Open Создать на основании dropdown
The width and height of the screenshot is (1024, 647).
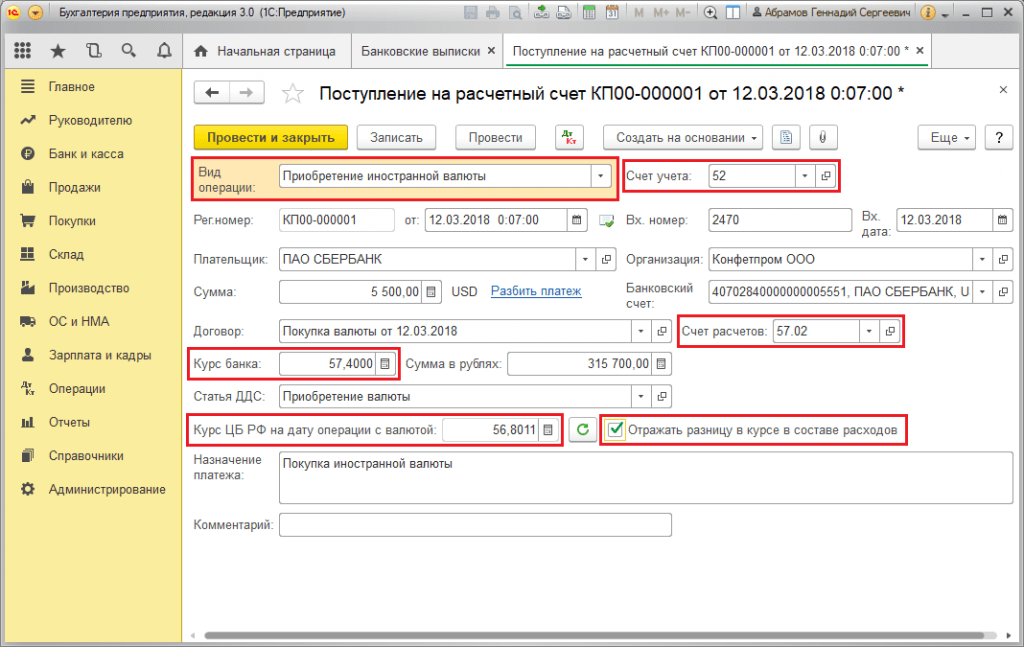[682, 138]
